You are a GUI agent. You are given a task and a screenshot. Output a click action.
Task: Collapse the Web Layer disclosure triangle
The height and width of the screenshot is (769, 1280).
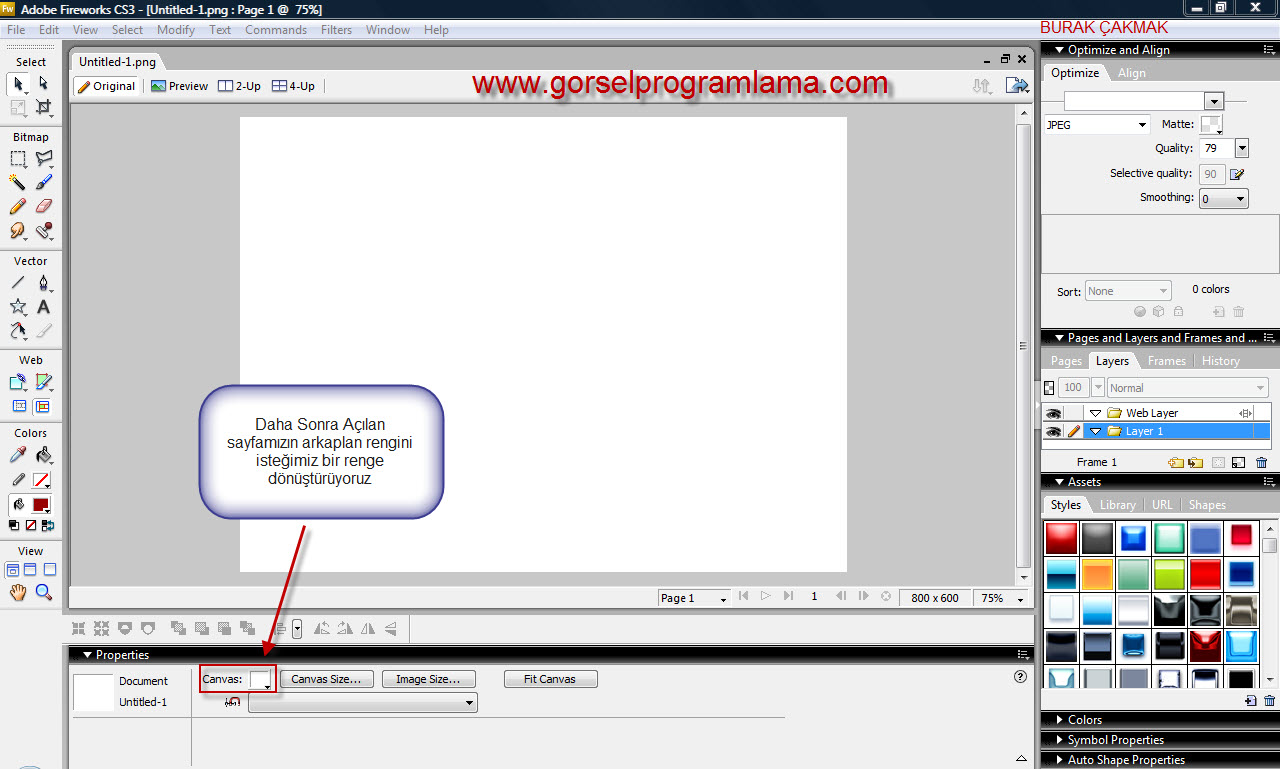[1095, 413]
